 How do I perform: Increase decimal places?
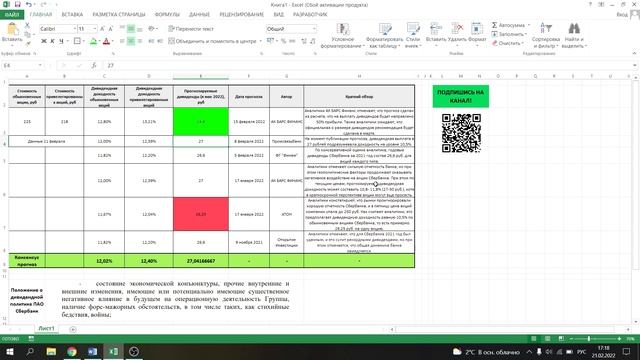click(x=303, y=41)
